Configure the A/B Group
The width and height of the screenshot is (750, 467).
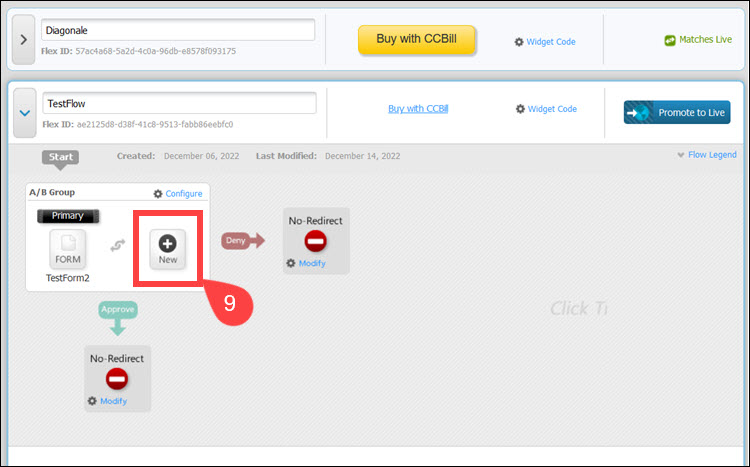pos(184,193)
